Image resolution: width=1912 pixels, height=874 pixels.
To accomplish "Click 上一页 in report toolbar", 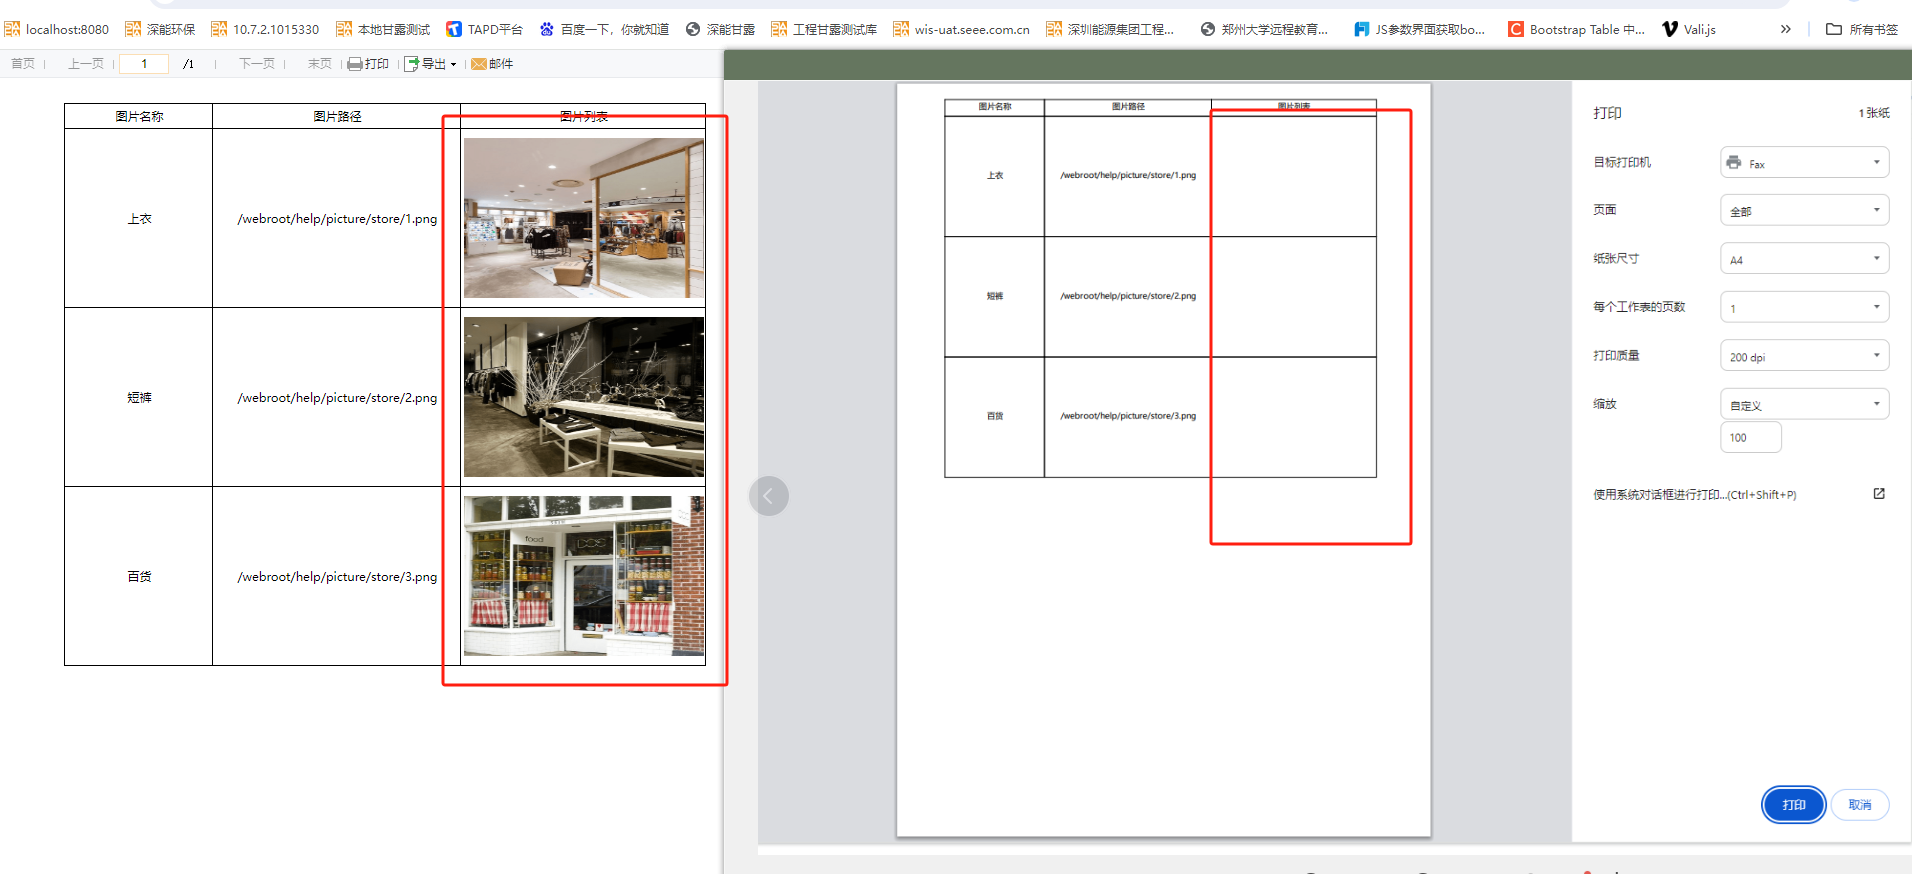I will 86,64.
